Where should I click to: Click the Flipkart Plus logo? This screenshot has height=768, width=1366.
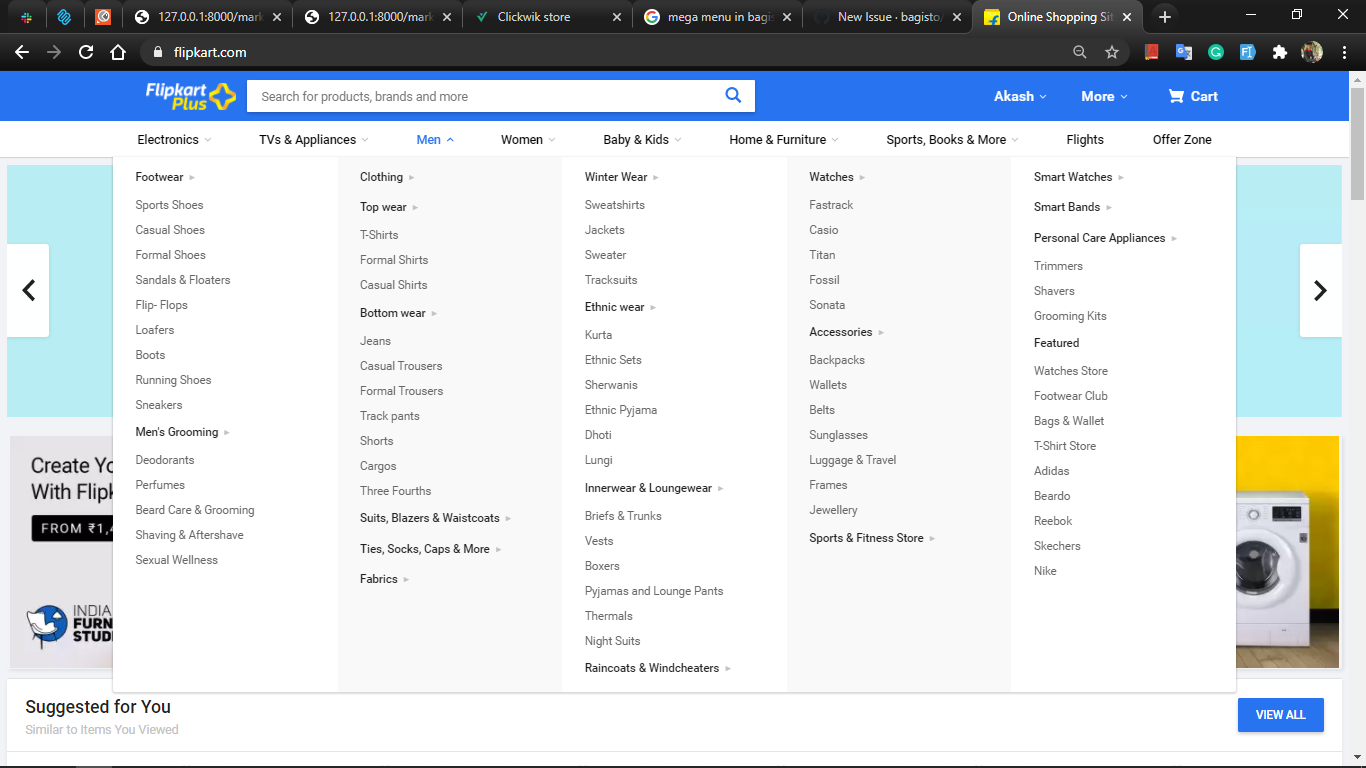click(190, 96)
